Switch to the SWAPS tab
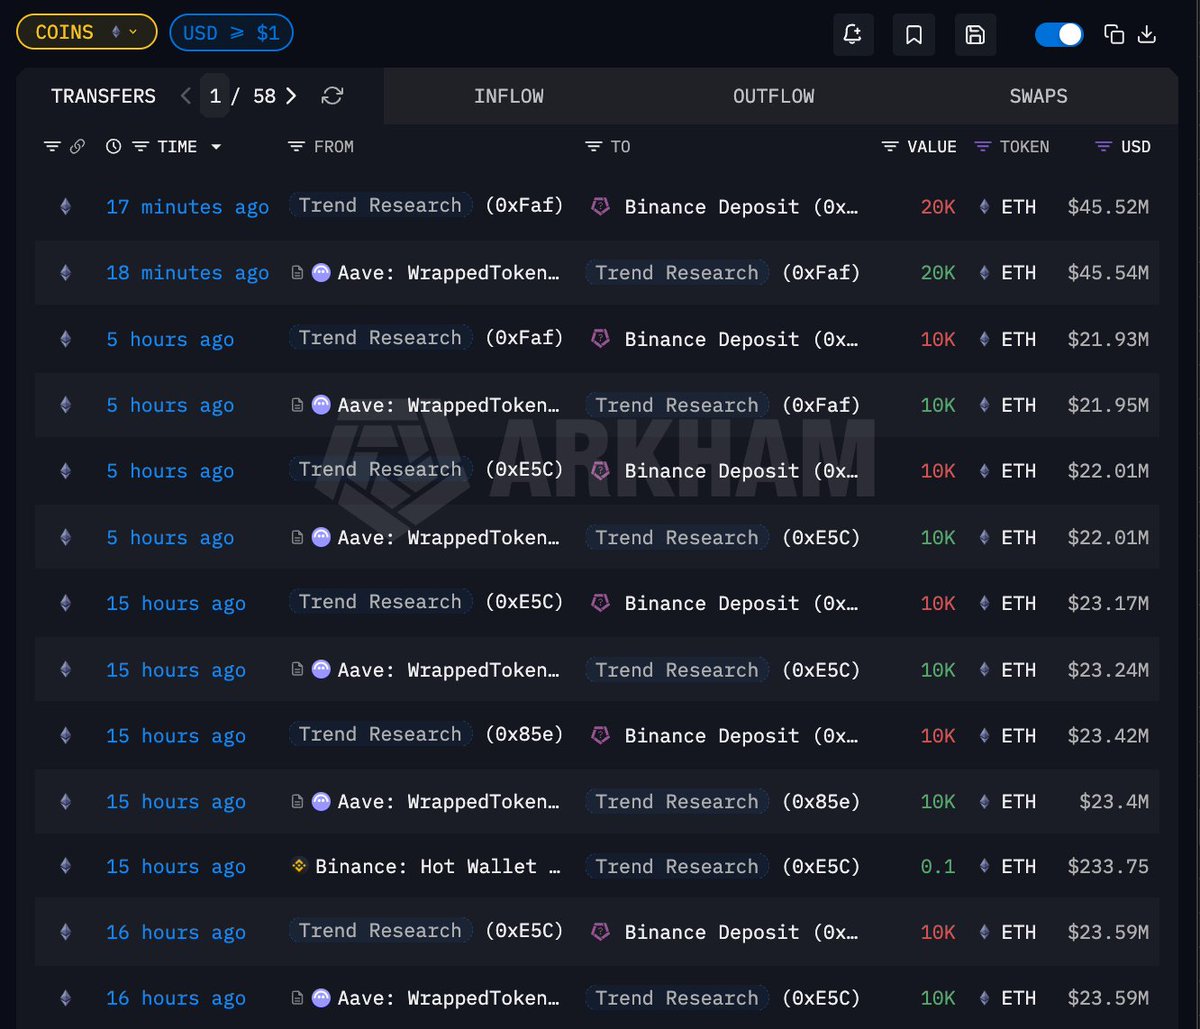The height and width of the screenshot is (1029, 1200). click(1038, 96)
